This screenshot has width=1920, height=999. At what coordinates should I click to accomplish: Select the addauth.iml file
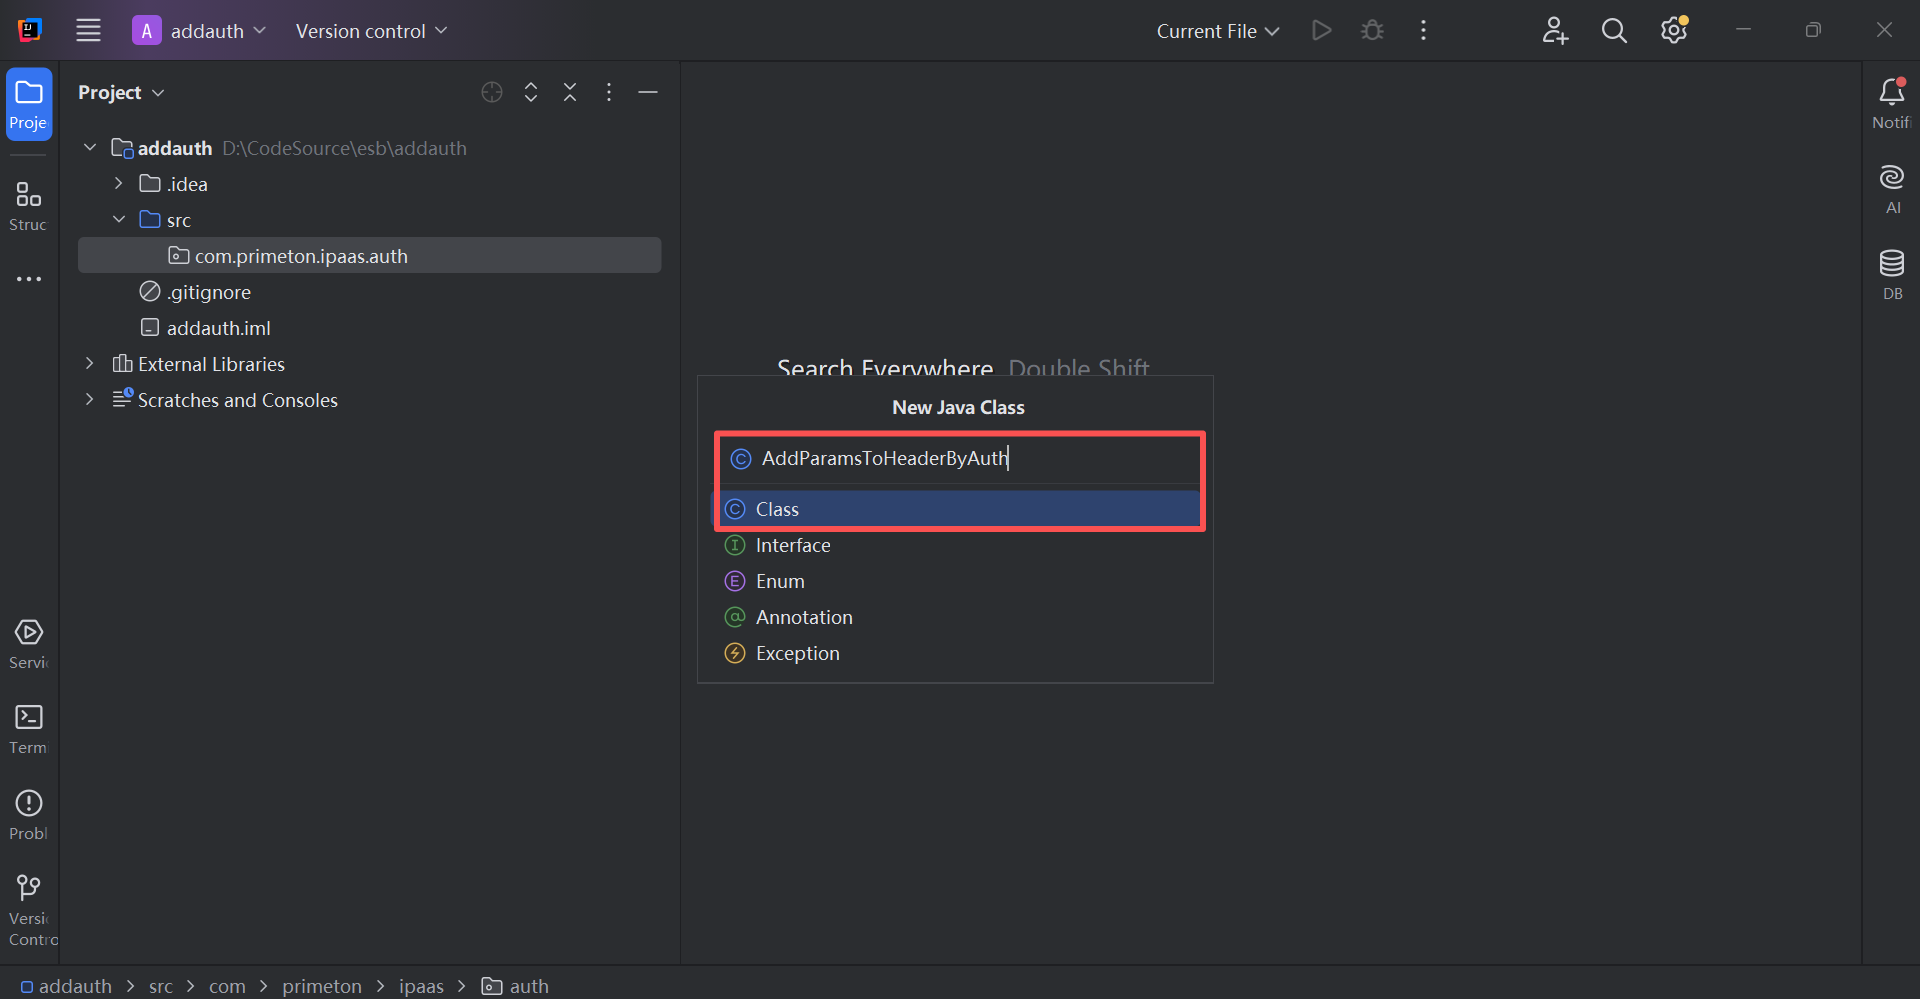218,328
